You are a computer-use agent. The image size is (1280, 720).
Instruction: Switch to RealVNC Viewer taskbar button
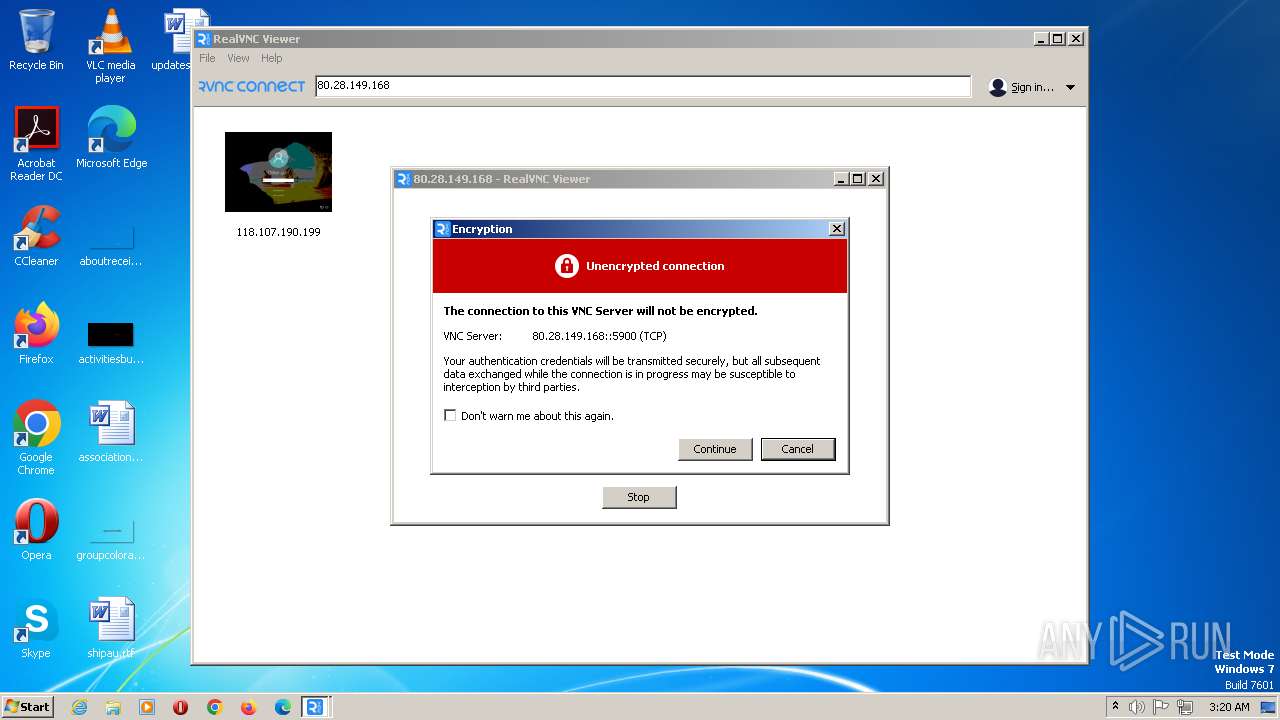coord(315,707)
